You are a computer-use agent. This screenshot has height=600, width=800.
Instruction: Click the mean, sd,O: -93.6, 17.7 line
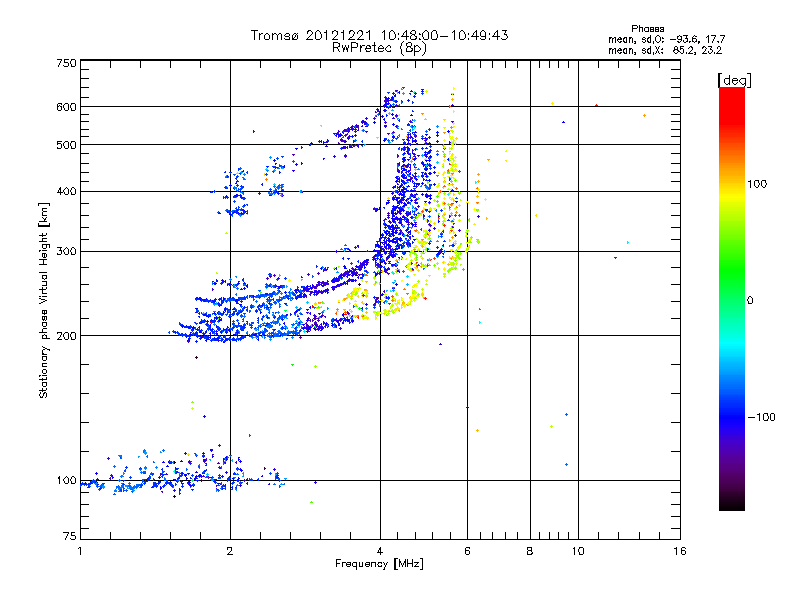tap(666, 39)
